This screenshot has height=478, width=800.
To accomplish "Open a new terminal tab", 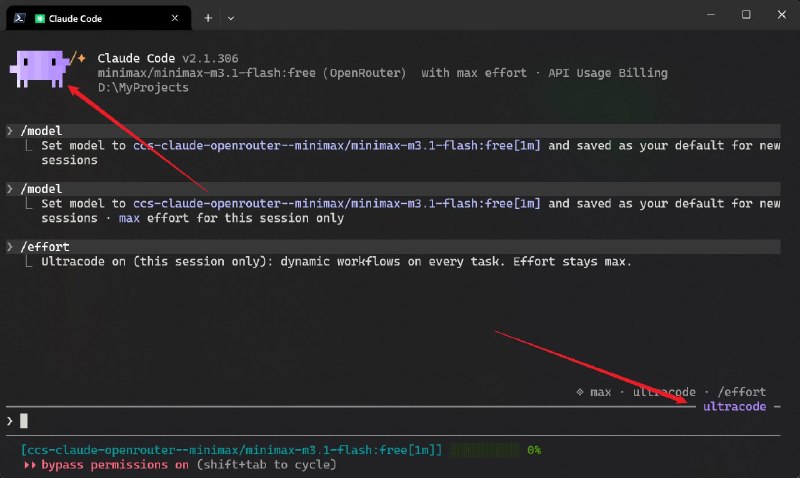I will [208, 18].
